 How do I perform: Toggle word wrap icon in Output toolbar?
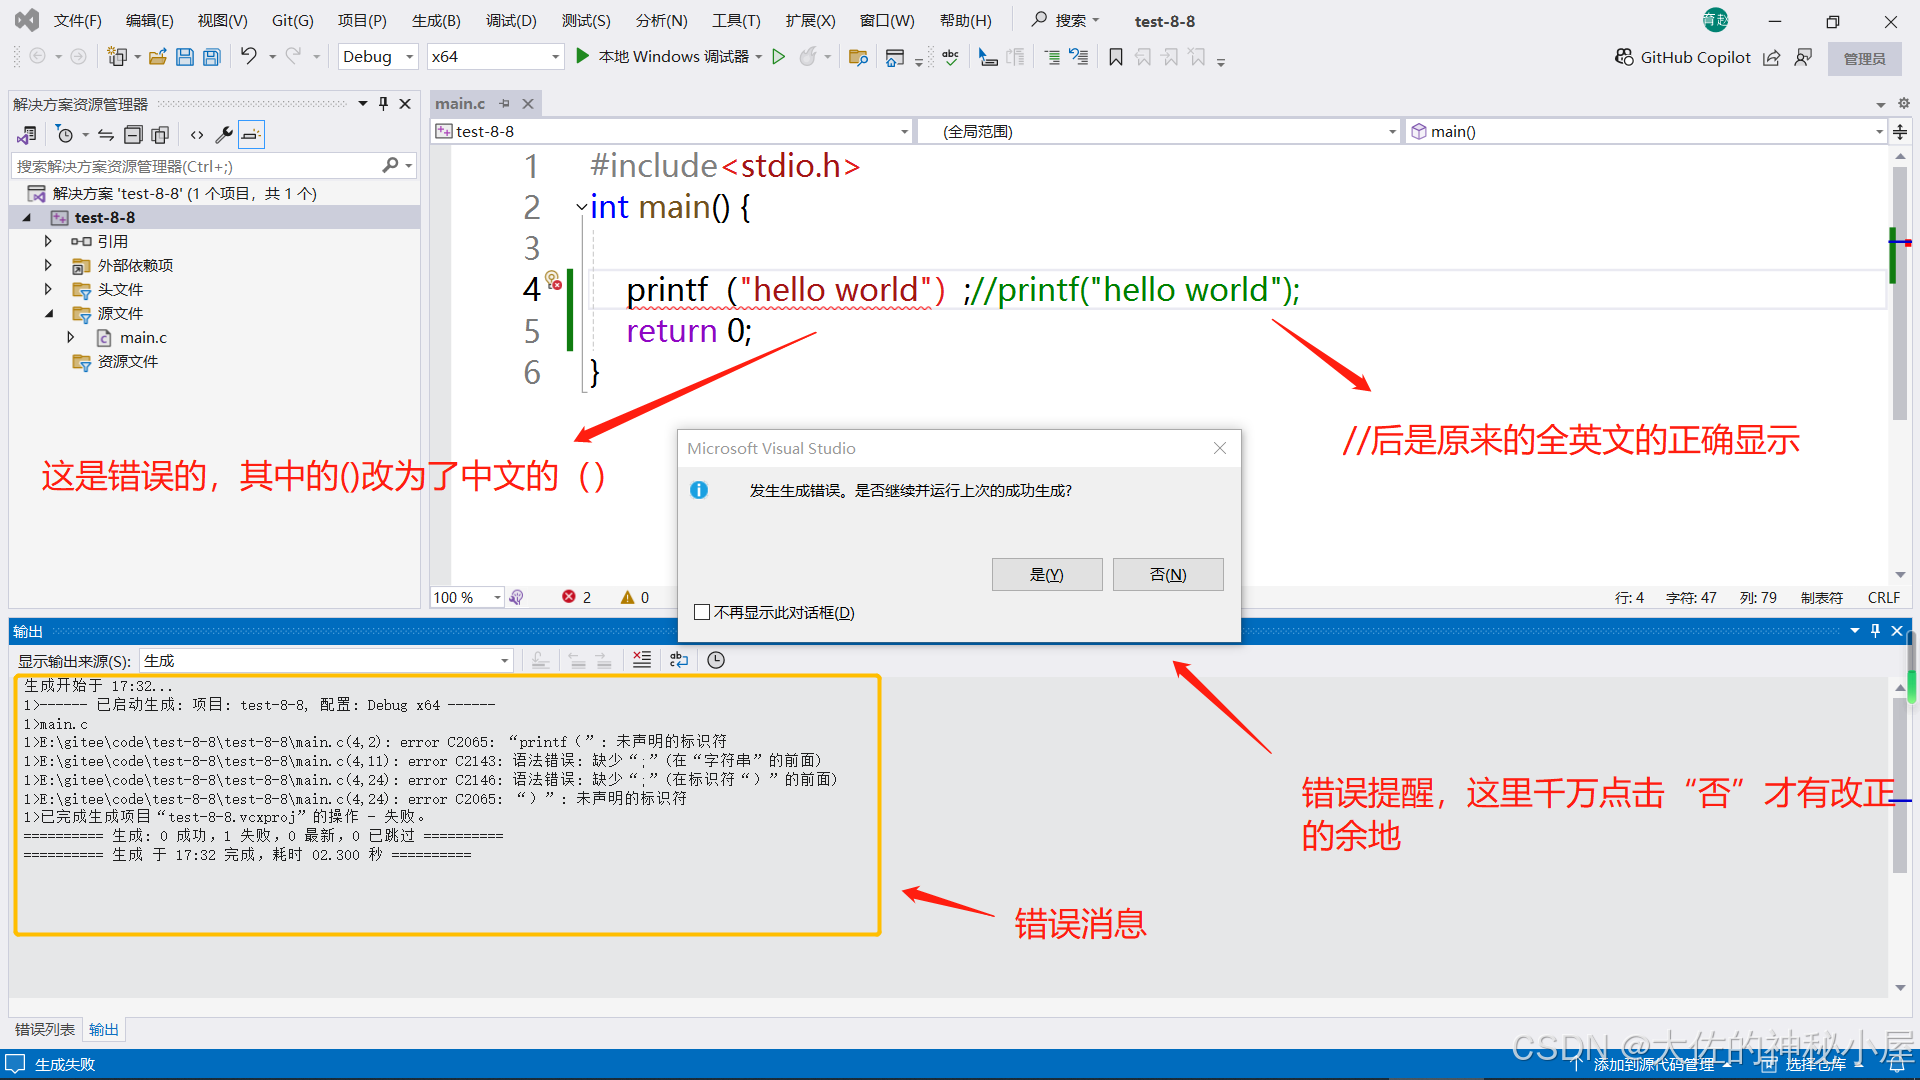[x=679, y=660]
